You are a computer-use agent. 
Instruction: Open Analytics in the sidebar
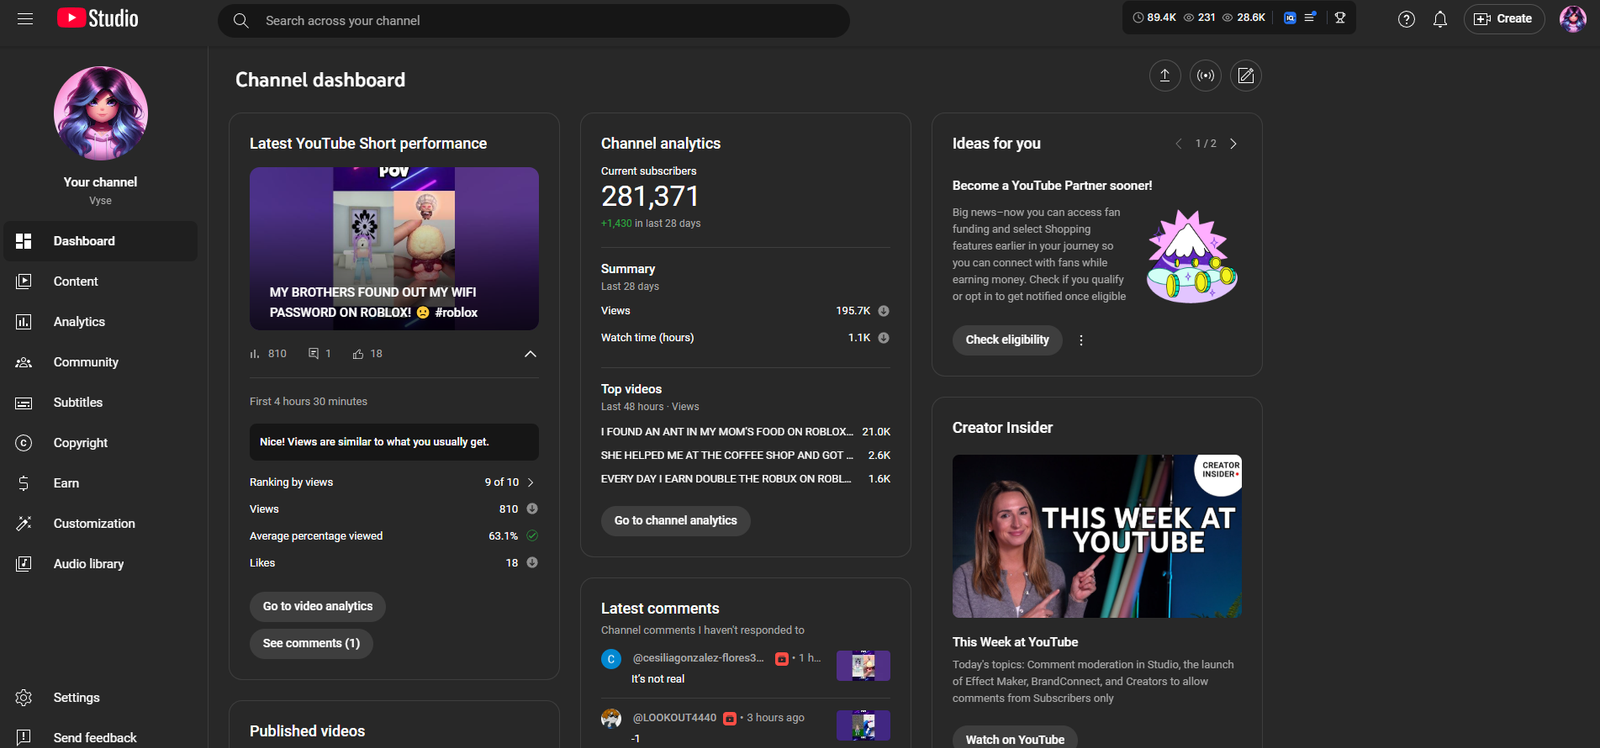click(79, 322)
